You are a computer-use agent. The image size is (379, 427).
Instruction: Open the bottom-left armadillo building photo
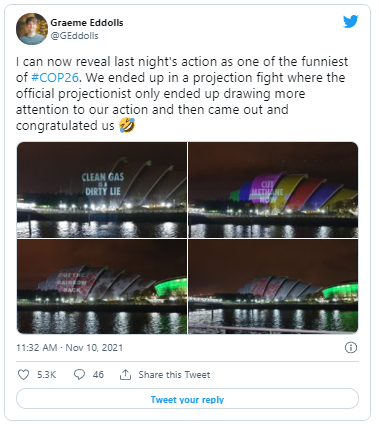(x=102, y=286)
